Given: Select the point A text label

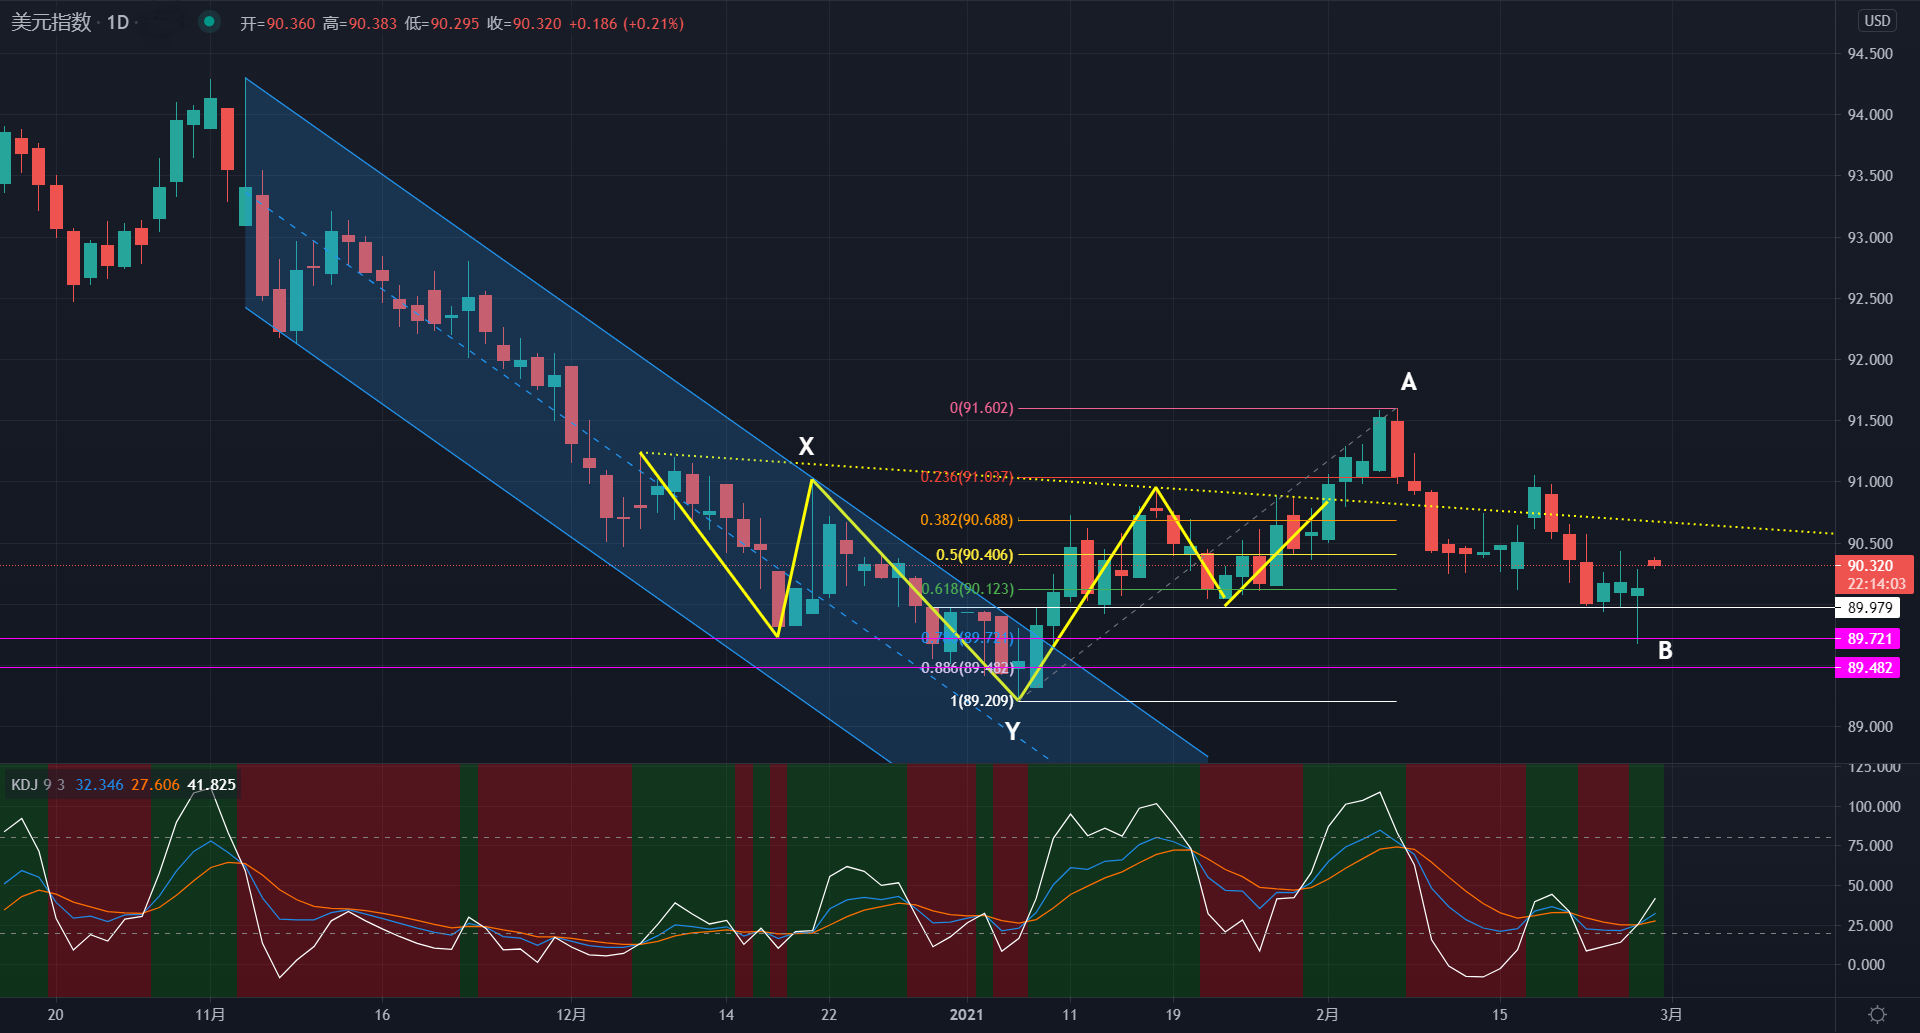Looking at the screenshot, I should click(x=1409, y=381).
